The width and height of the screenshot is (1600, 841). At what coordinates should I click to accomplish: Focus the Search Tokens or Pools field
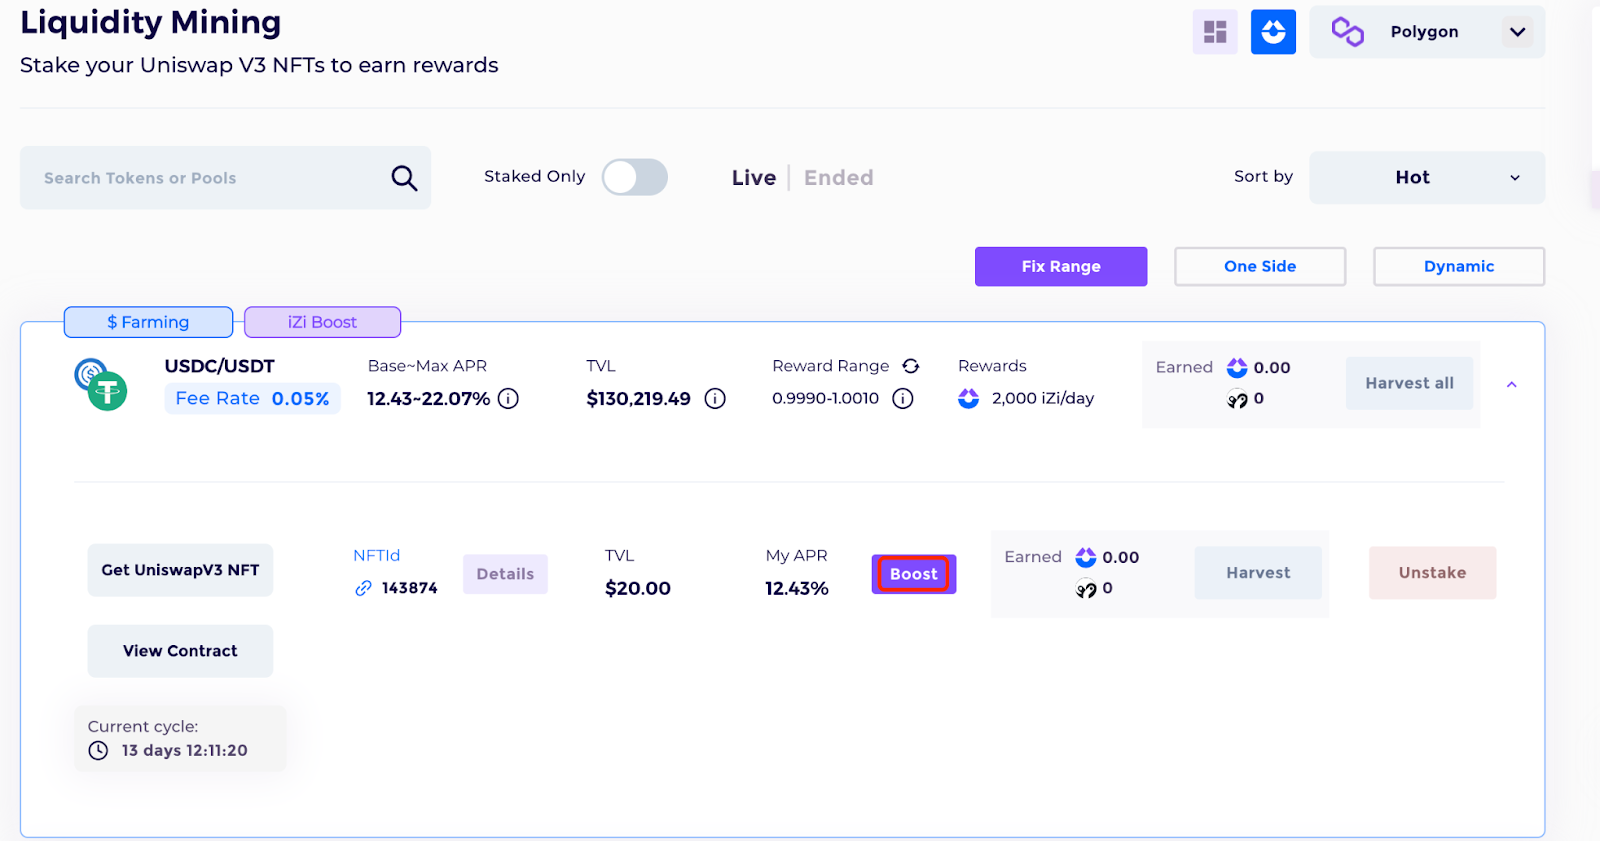point(225,178)
